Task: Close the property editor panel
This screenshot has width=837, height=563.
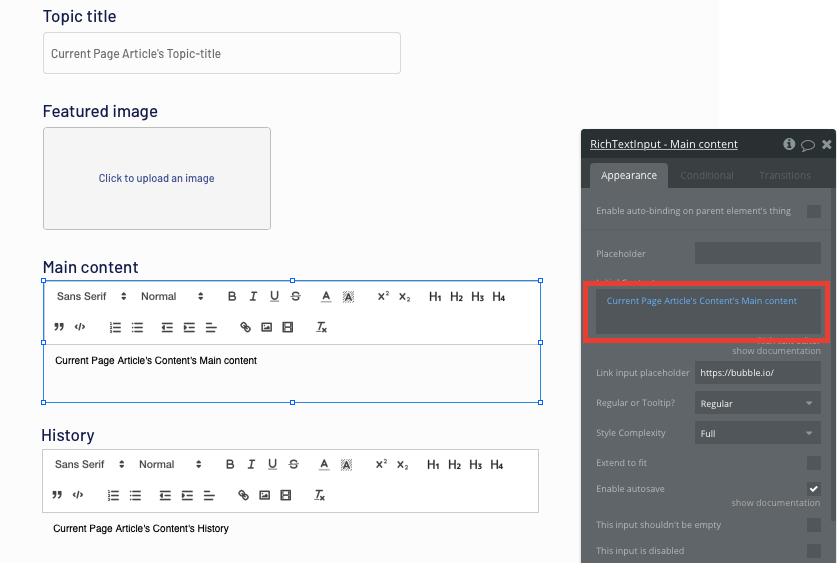Action: pos(826,144)
